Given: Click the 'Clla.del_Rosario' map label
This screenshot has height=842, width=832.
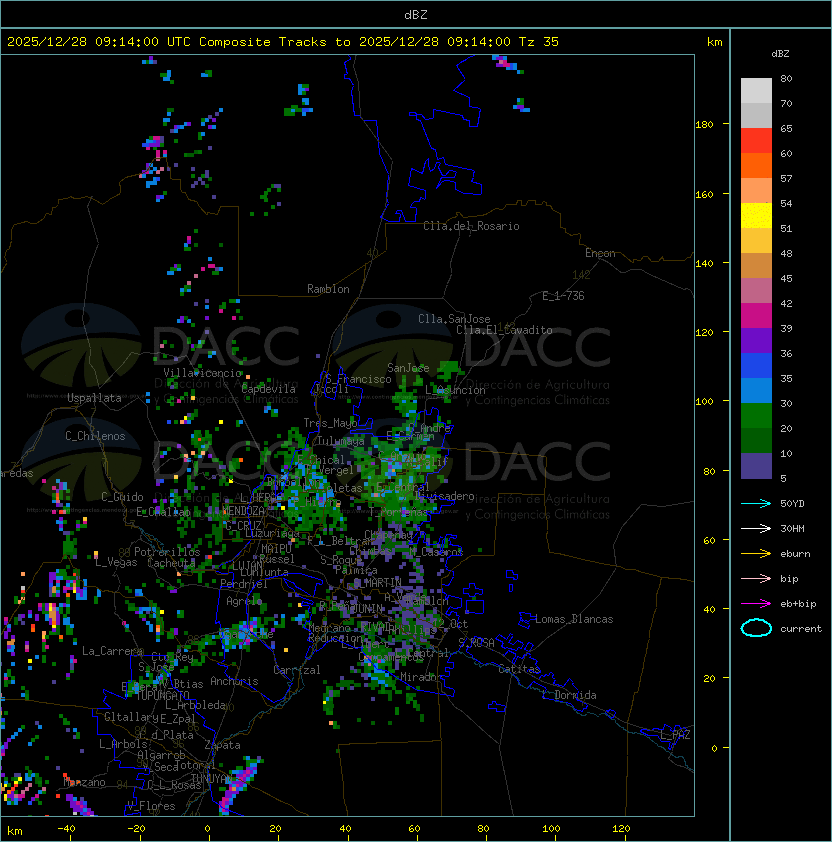Looking at the screenshot, I should click(471, 226).
